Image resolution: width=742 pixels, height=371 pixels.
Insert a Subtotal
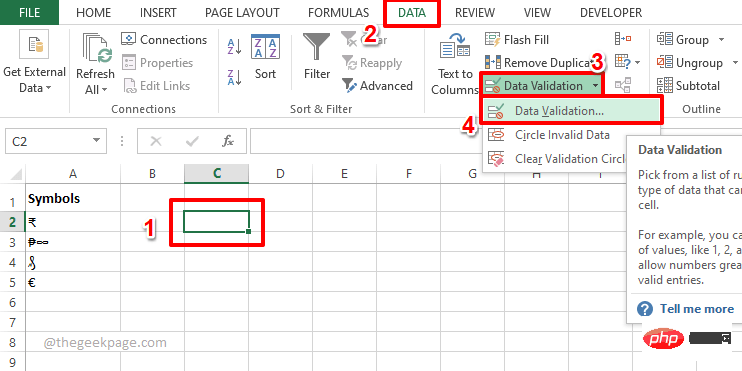[689, 86]
